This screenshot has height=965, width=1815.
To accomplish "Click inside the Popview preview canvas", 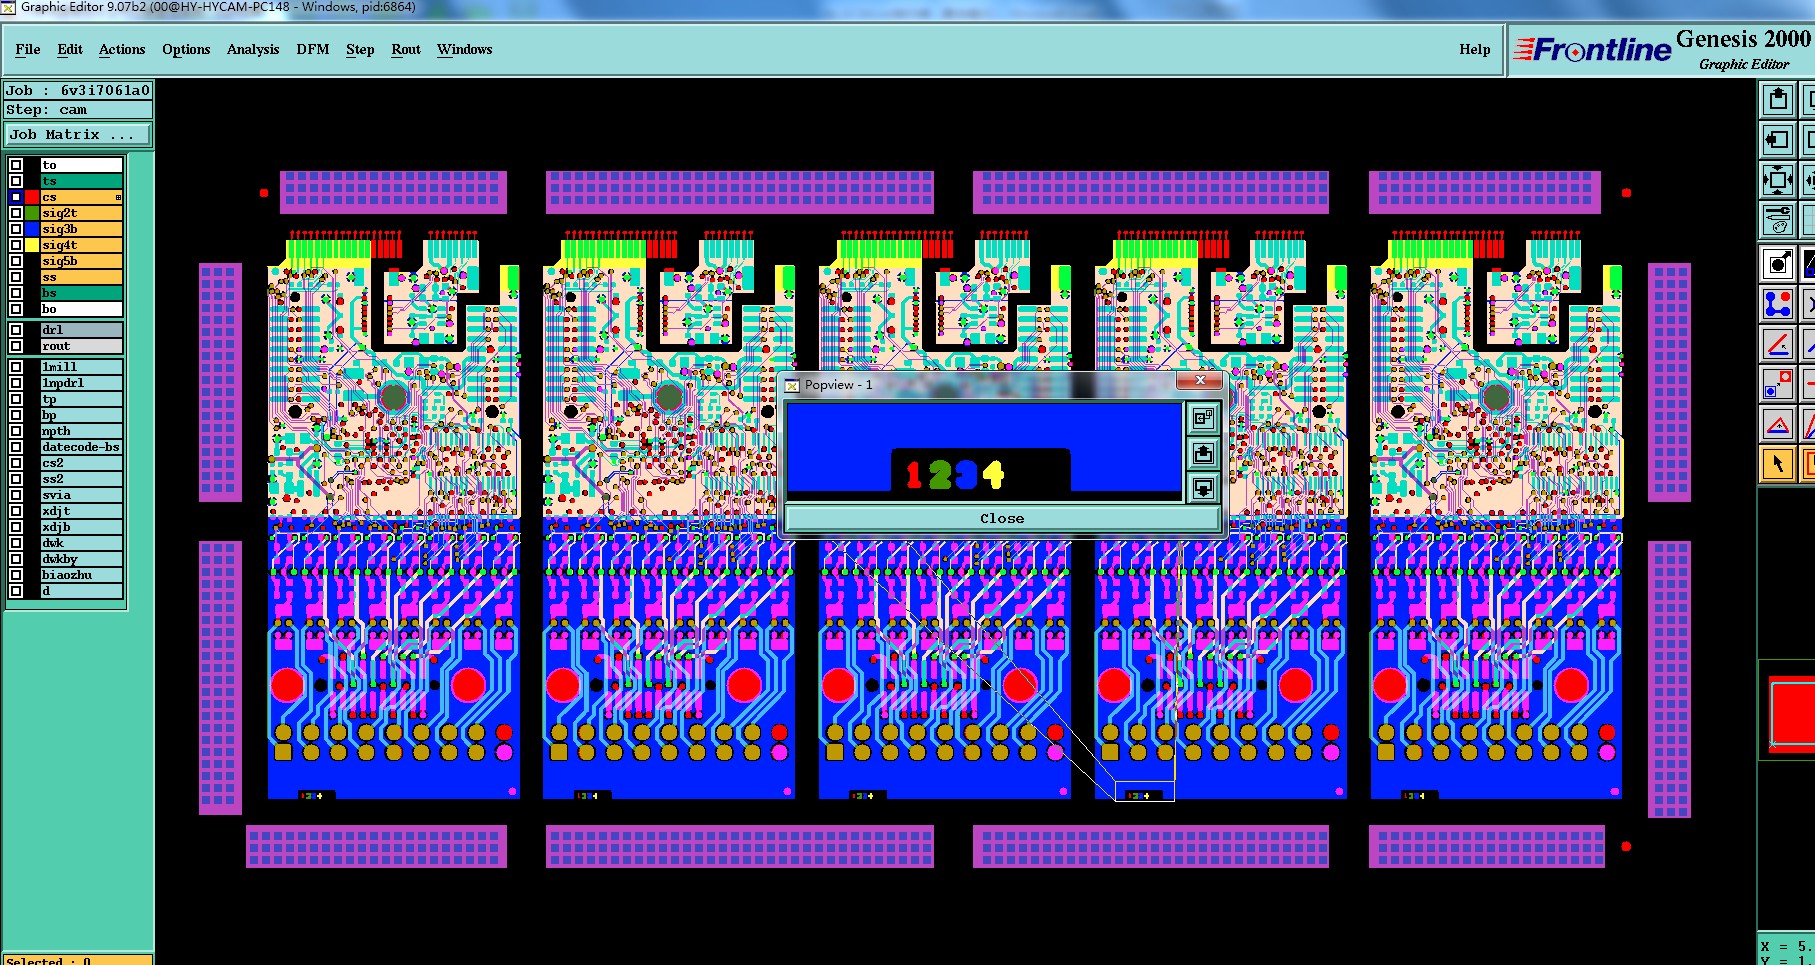I will point(984,451).
